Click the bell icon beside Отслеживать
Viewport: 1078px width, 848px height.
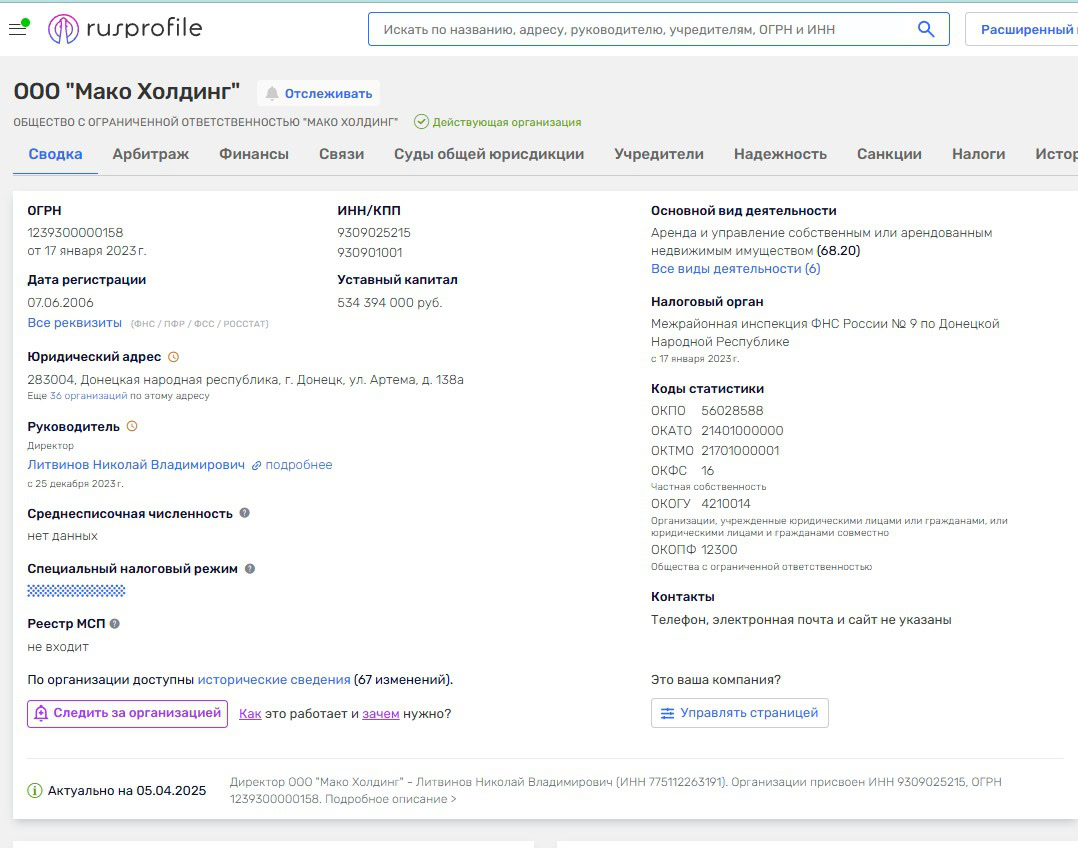(272, 94)
